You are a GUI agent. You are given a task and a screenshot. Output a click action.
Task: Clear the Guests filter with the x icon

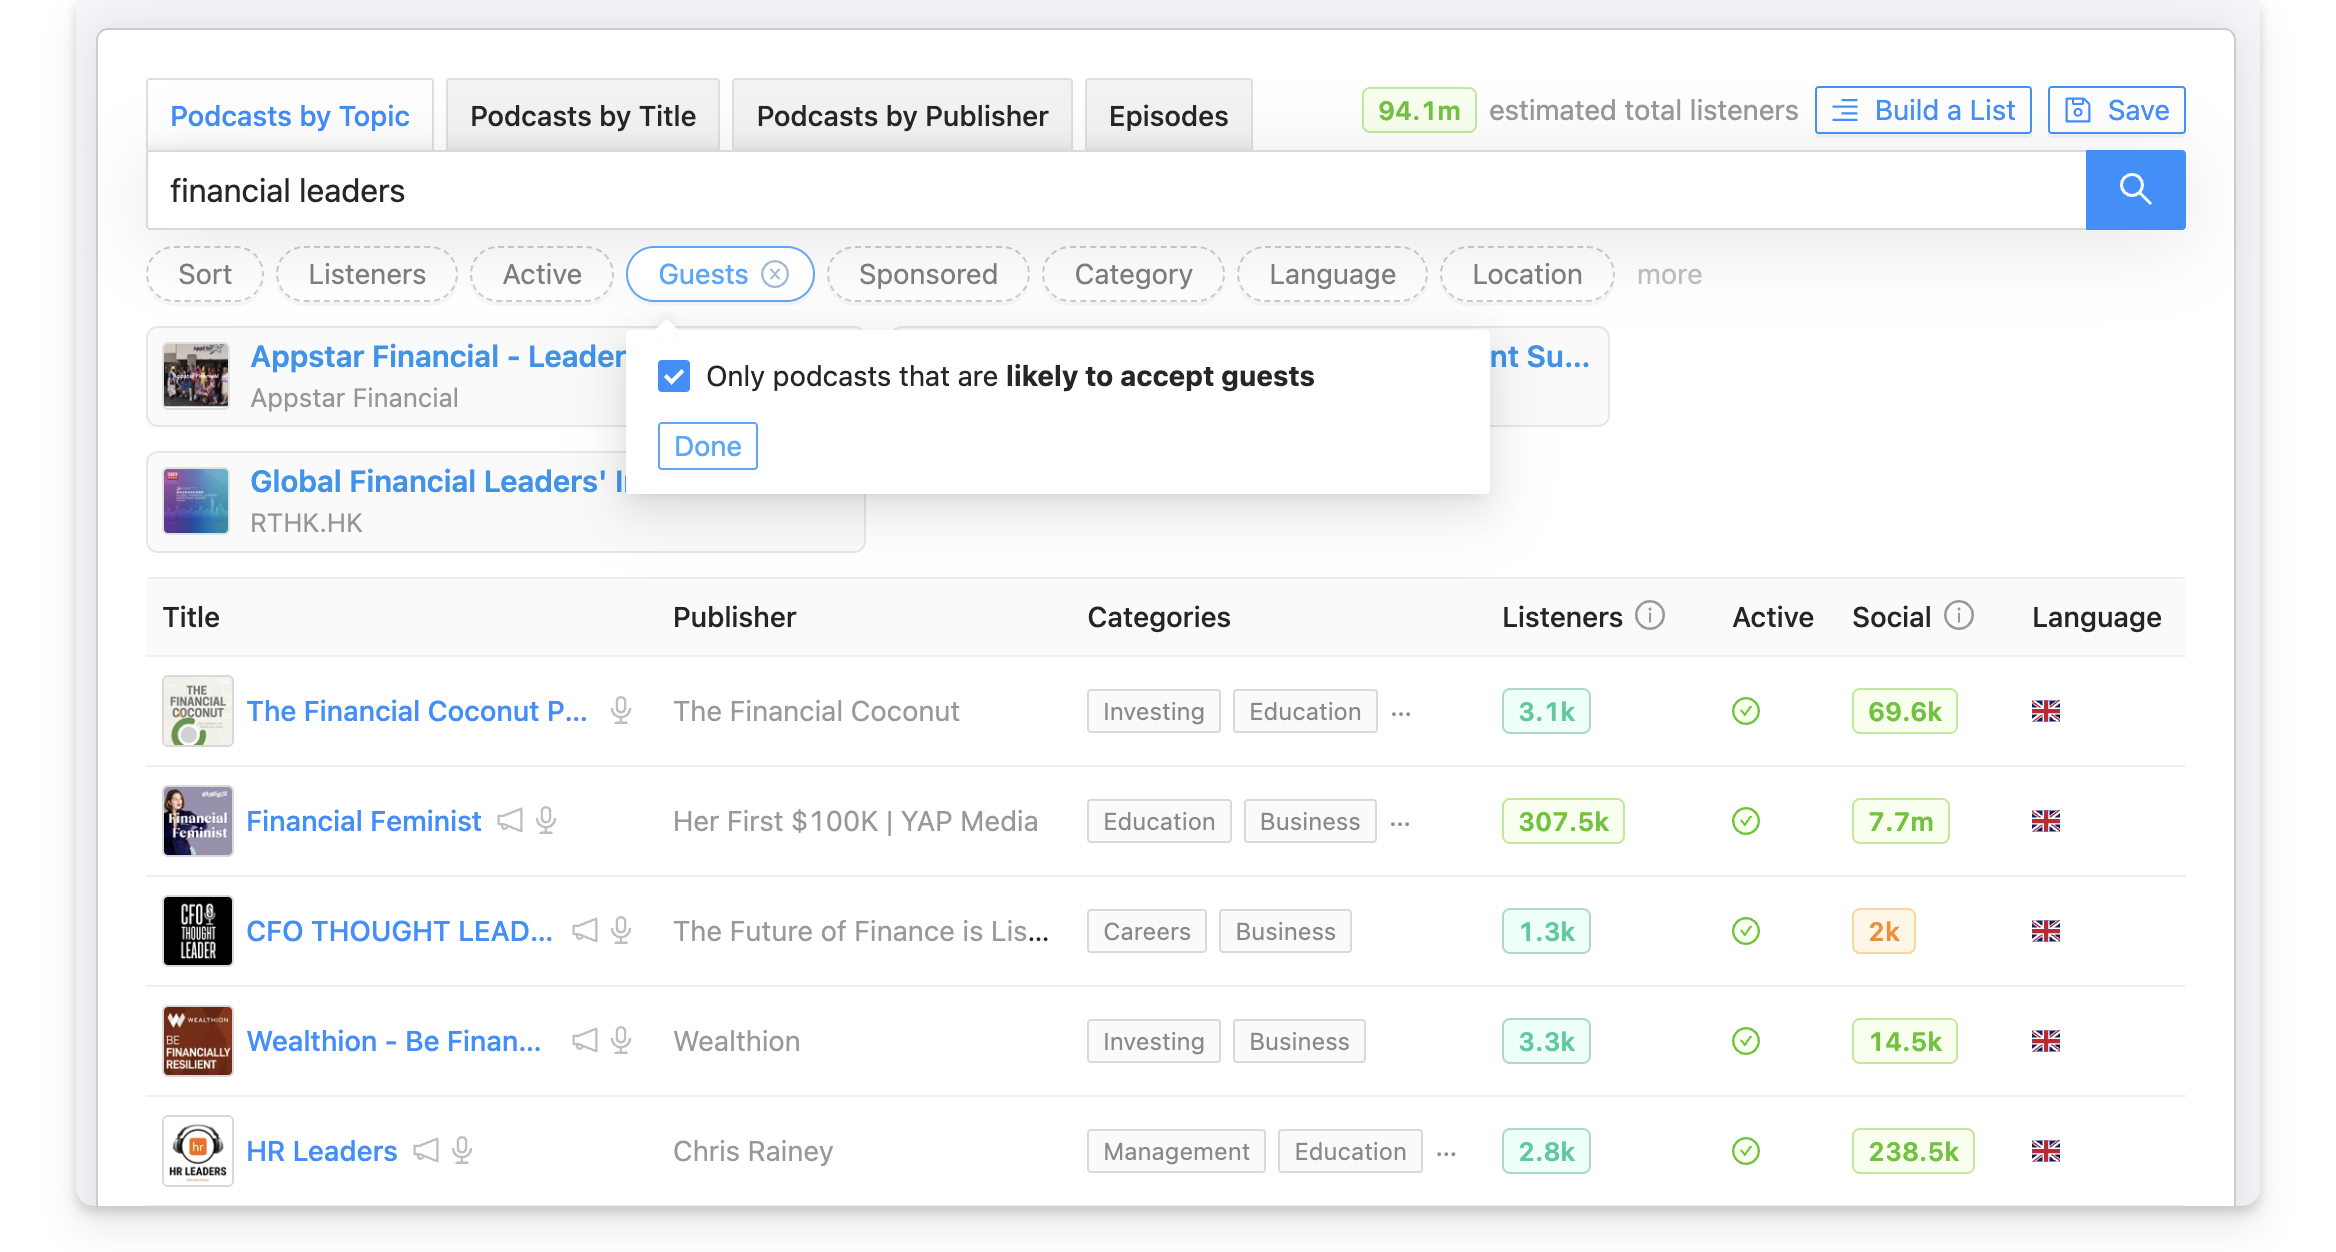point(775,274)
